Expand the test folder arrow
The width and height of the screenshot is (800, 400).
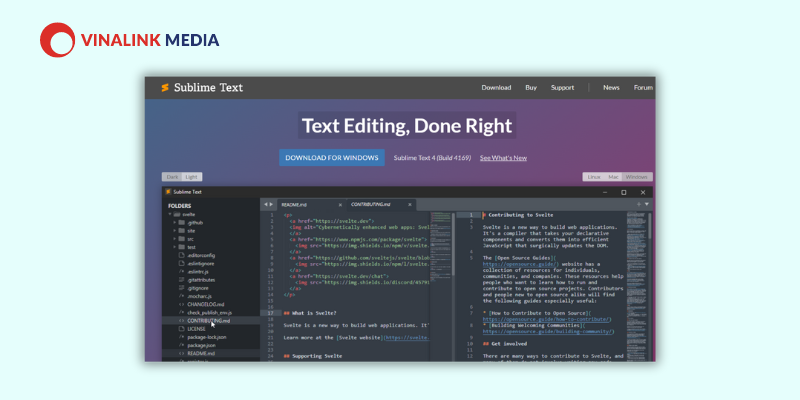174,247
